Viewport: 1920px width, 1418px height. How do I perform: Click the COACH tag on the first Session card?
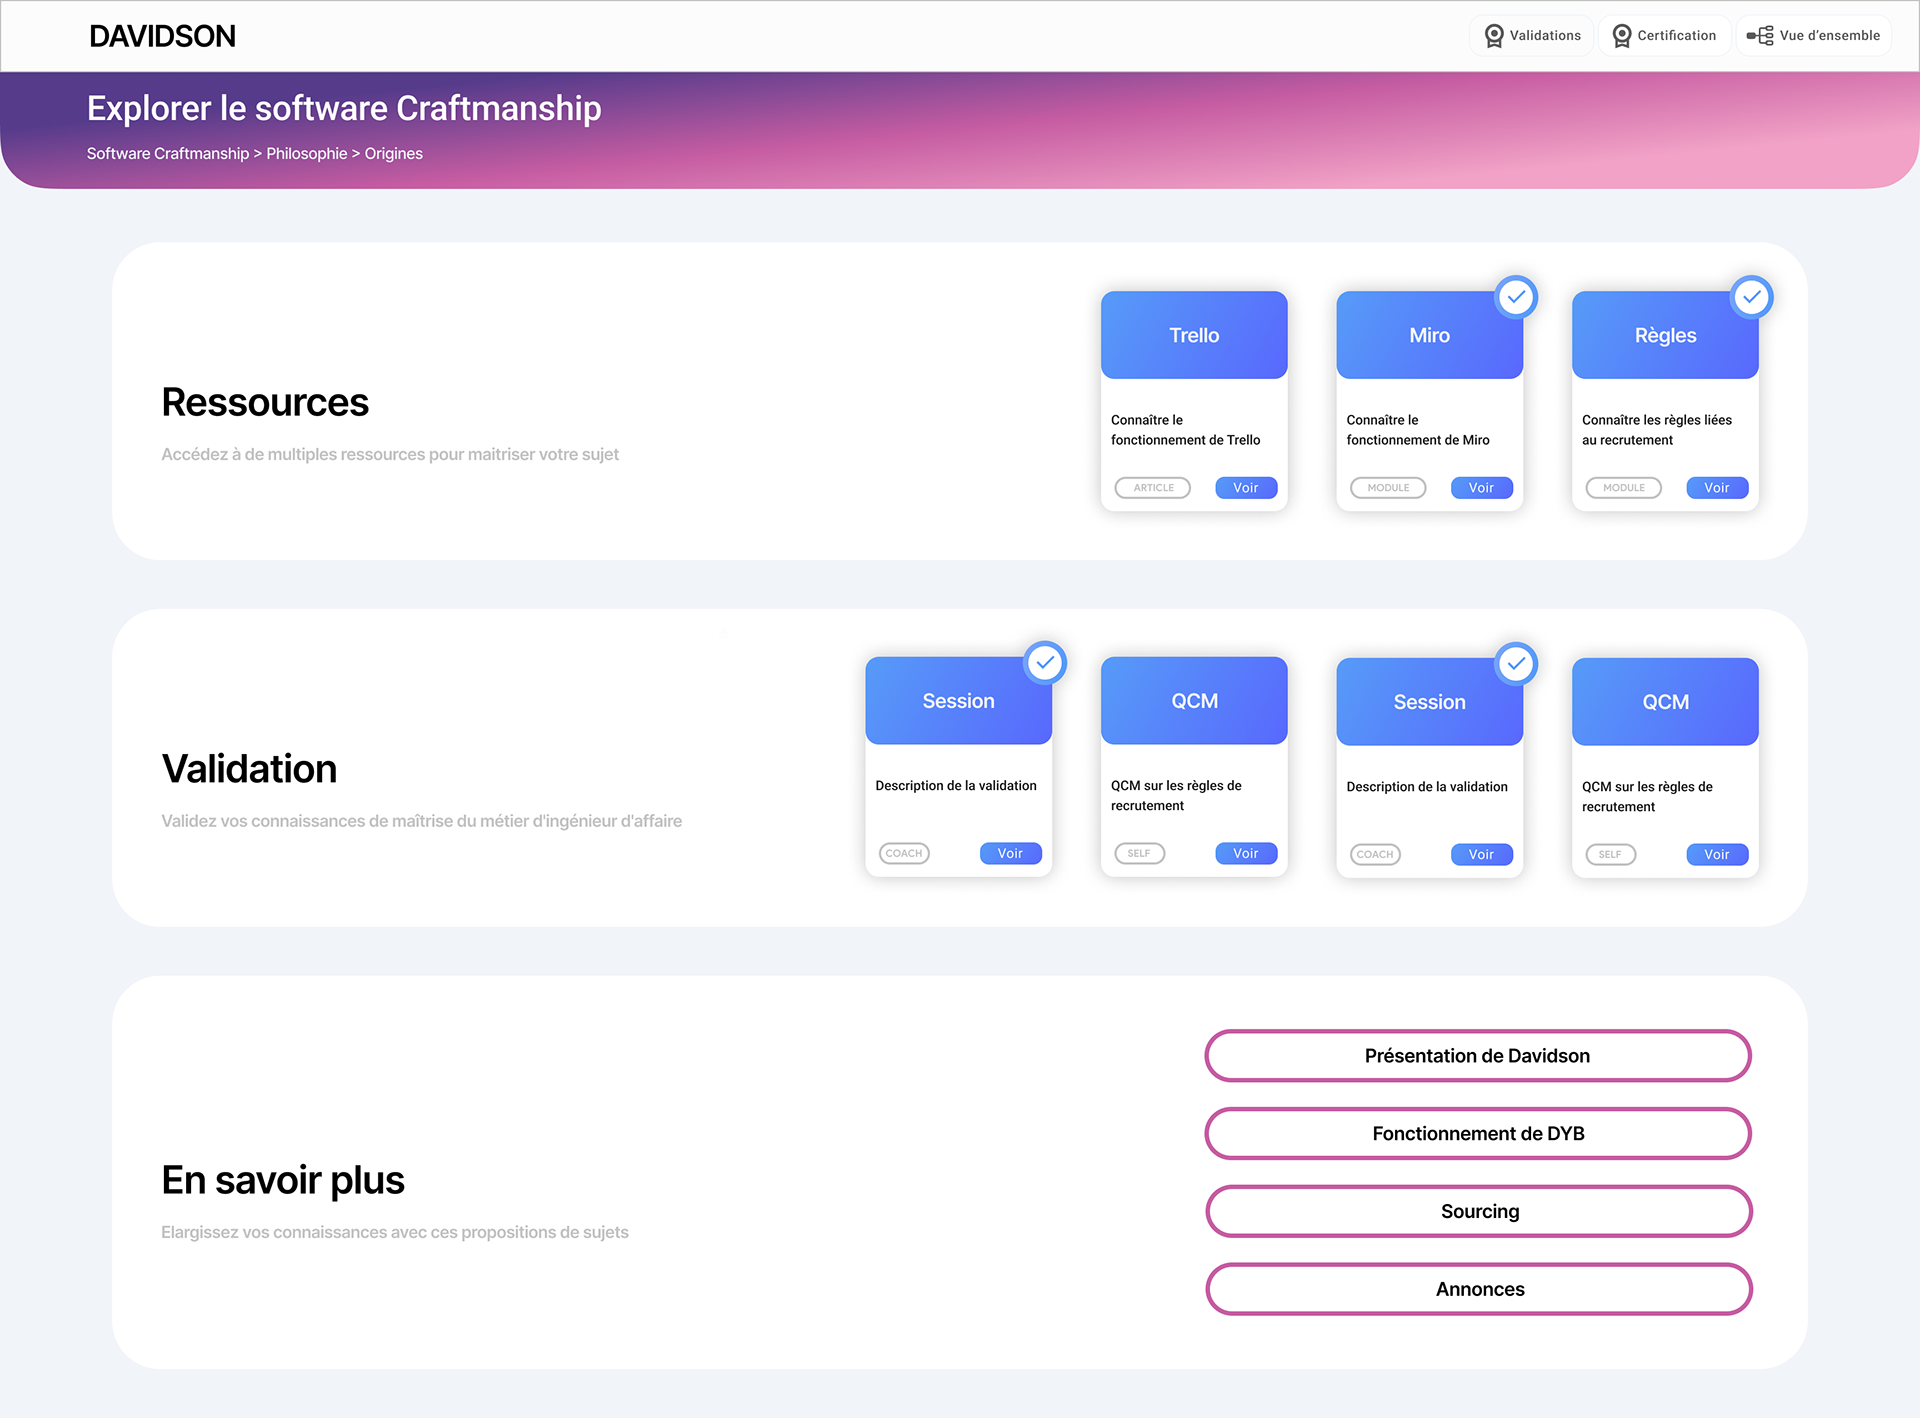click(x=904, y=854)
